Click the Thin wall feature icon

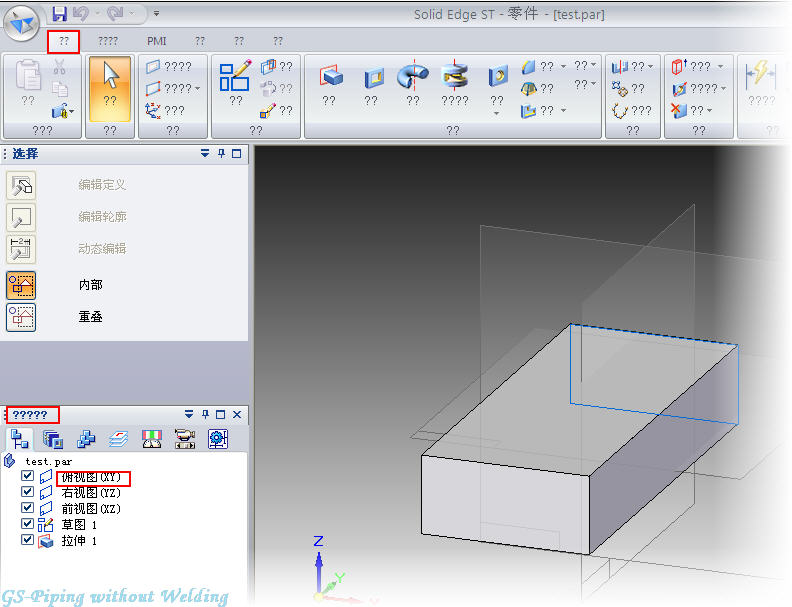point(528,111)
